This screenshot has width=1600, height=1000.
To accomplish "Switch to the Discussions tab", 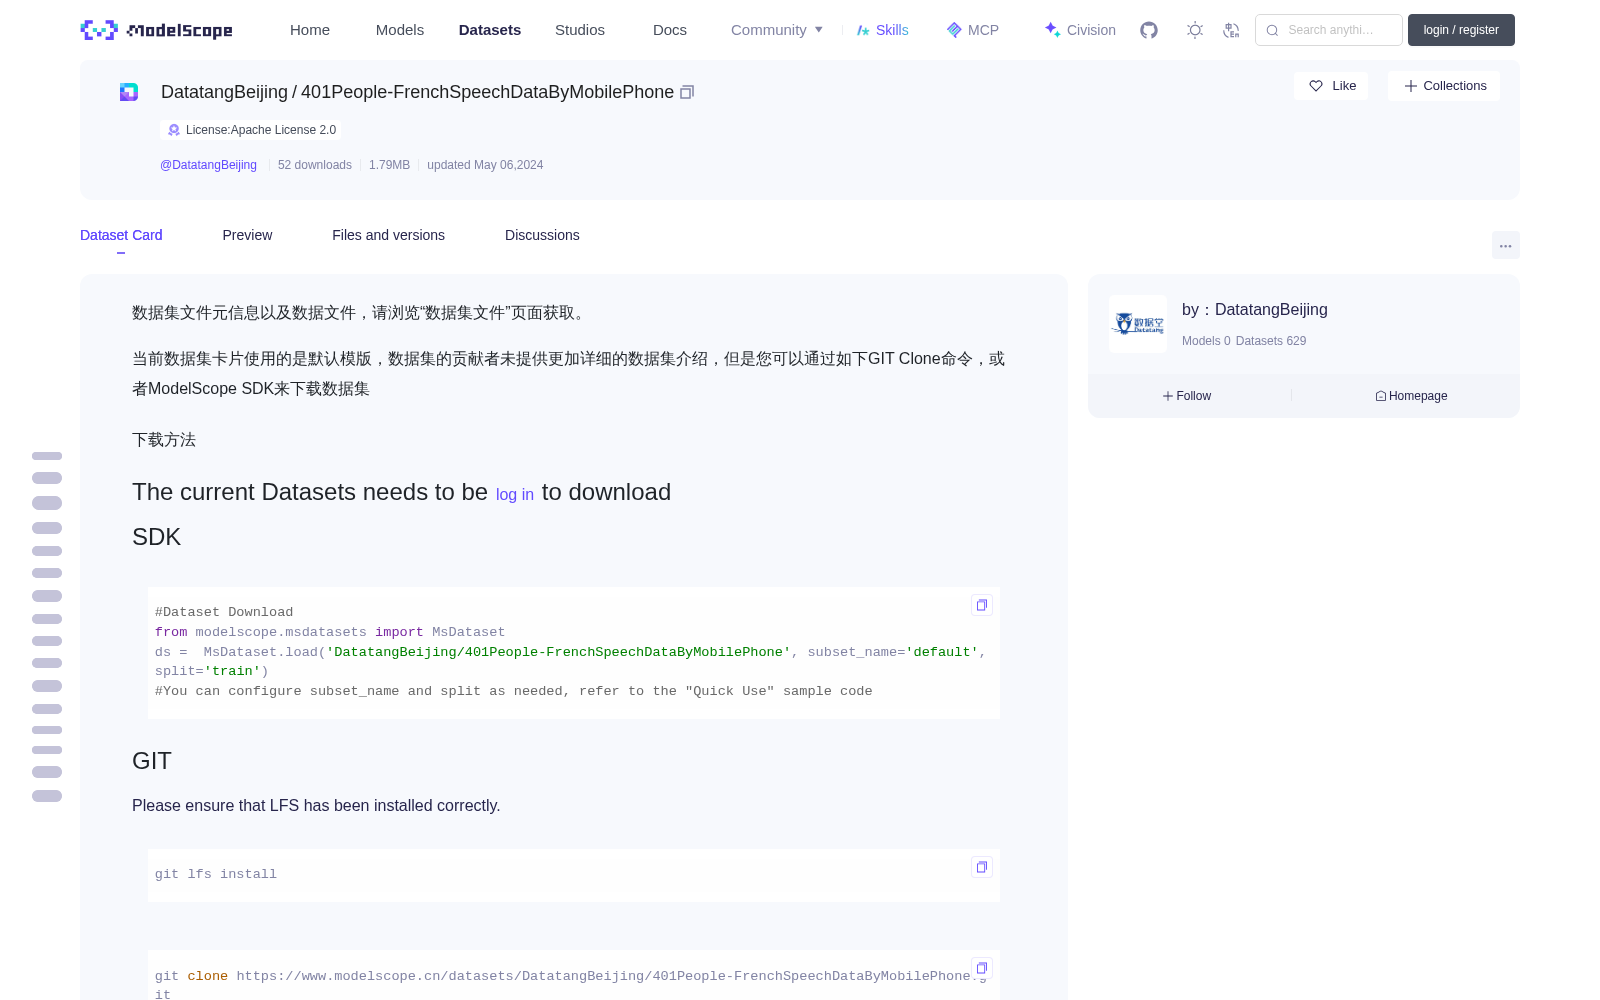I will [x=542, y=235].
